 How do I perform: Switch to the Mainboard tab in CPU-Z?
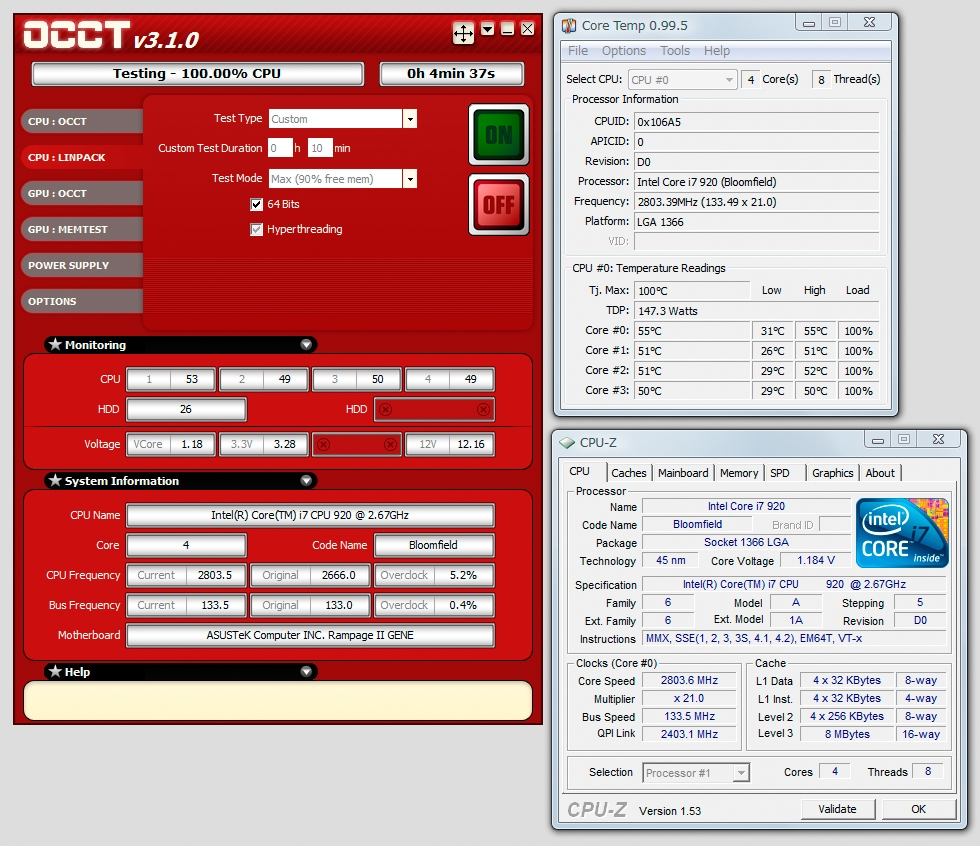683,473
